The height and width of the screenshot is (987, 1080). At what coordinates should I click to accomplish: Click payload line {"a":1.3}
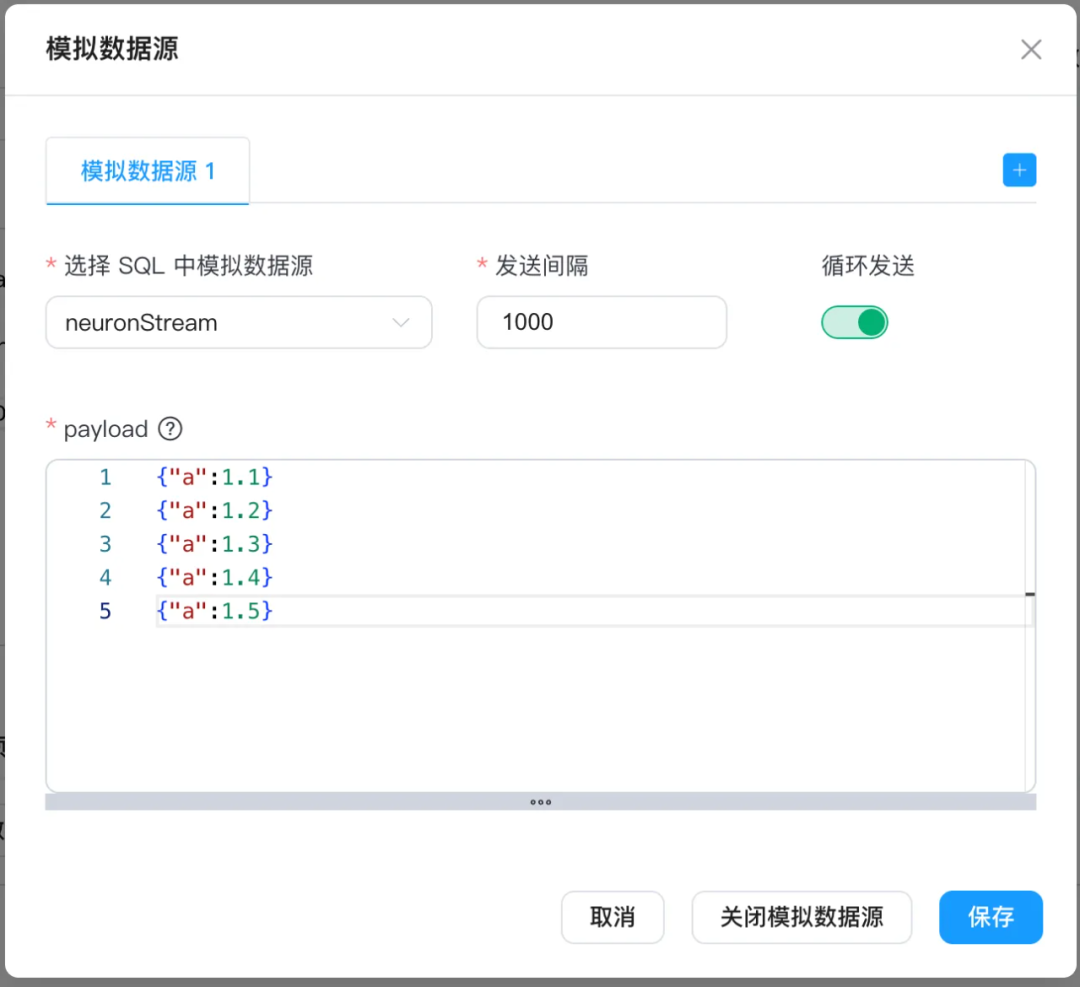click(x=214, y=543)
